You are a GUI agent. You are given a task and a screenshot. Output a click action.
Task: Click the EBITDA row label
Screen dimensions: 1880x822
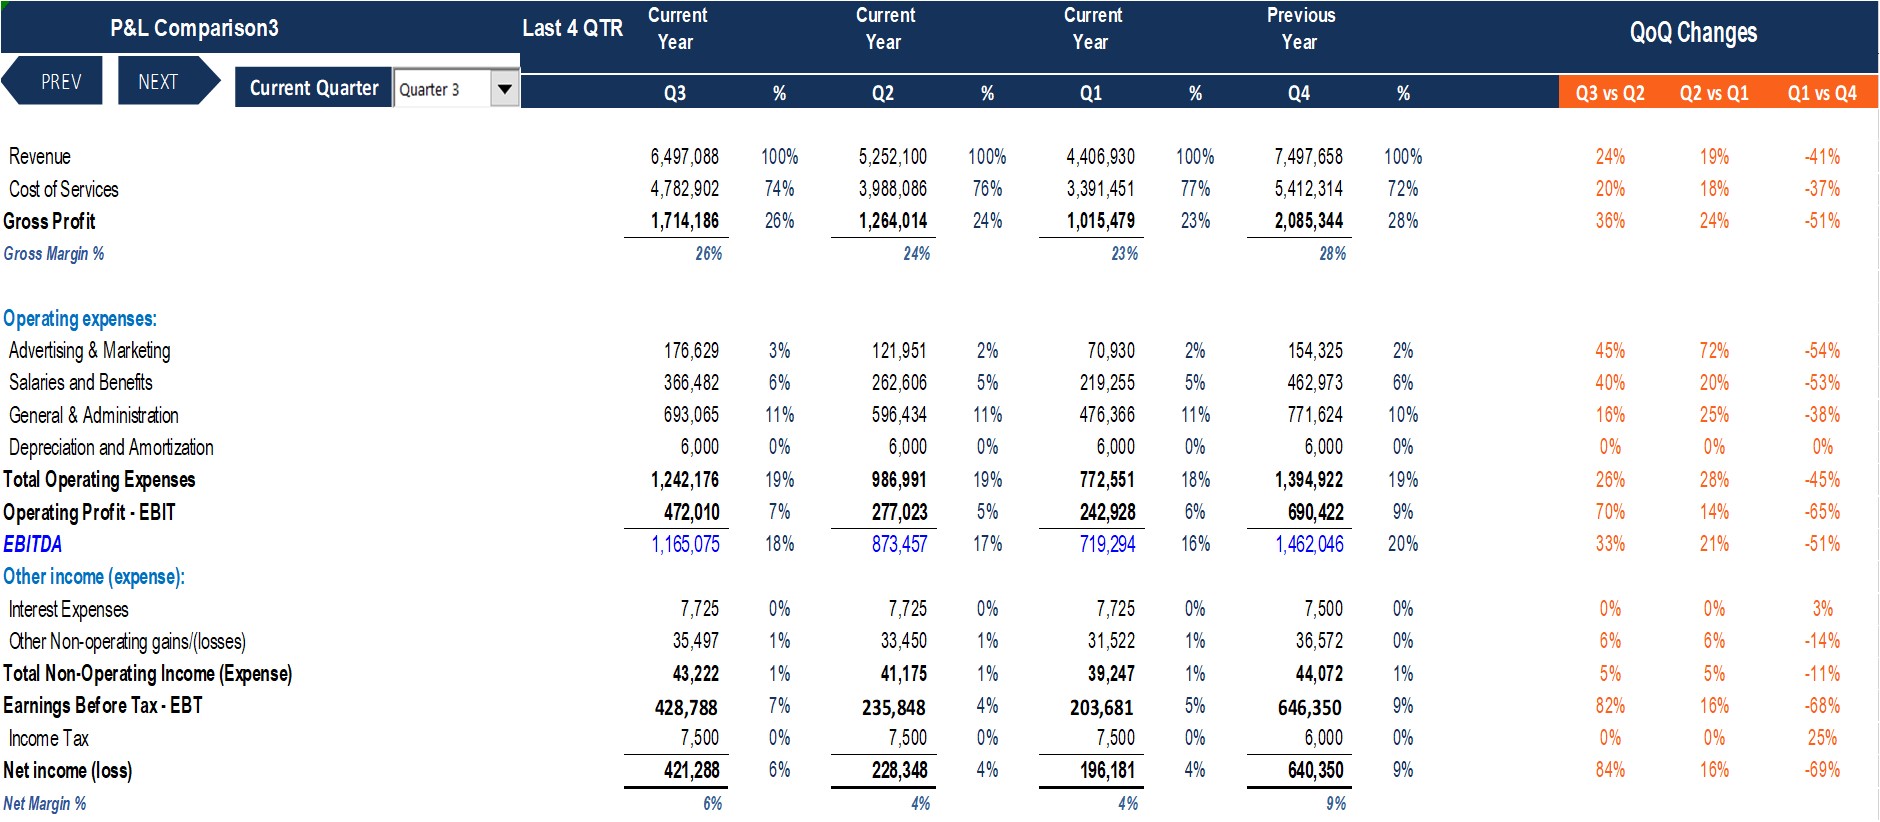32,544
